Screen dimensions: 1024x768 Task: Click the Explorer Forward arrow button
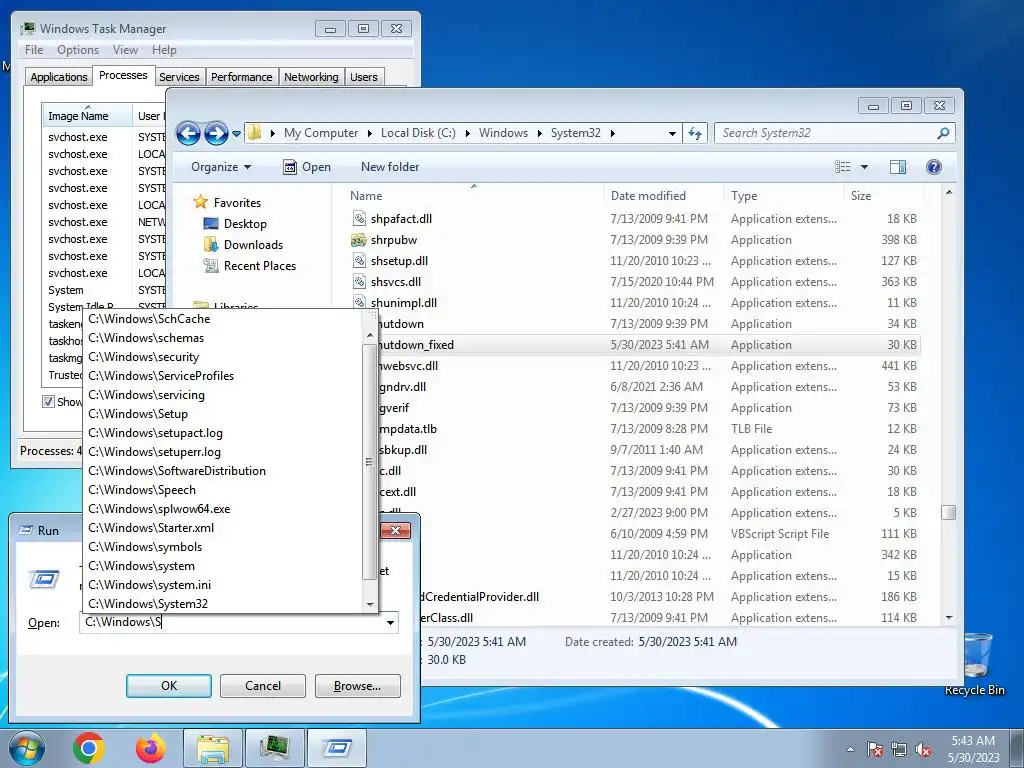point(216,133)
